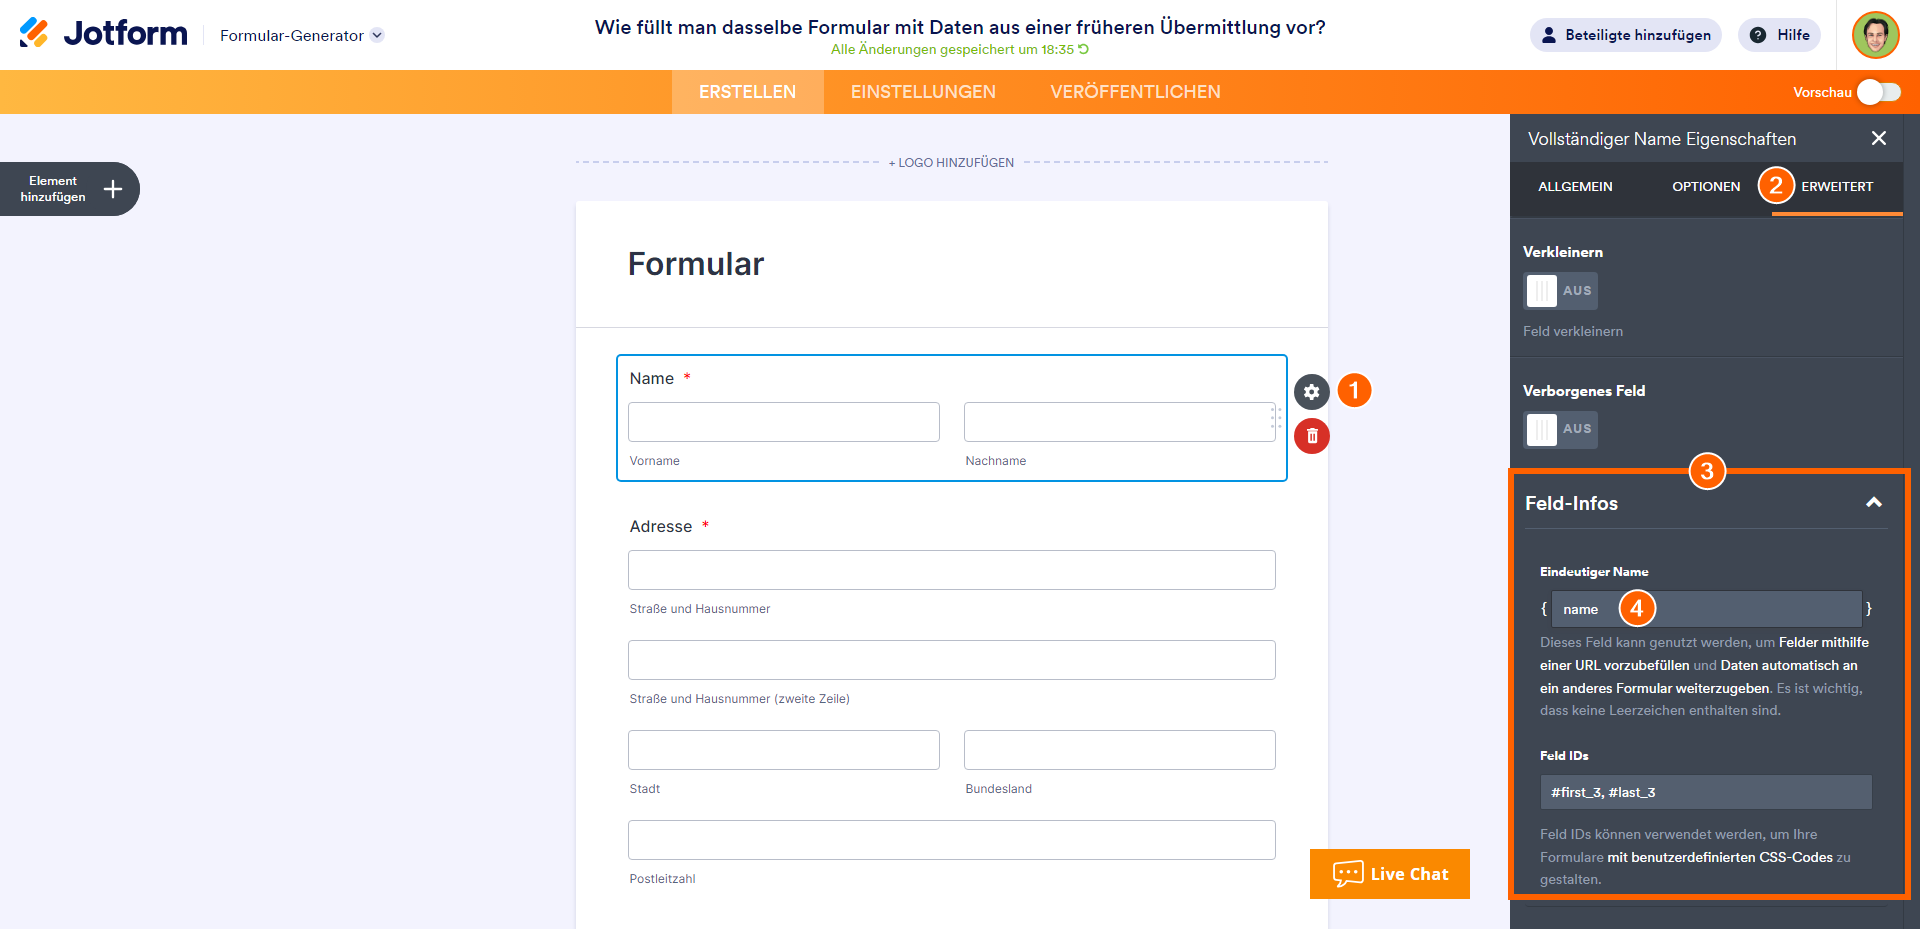This screenshot has height=929, width=1920.
Task: Close the Vollständiger Name properties panel
Action: pyautogui.click(x=1878, y=139)
